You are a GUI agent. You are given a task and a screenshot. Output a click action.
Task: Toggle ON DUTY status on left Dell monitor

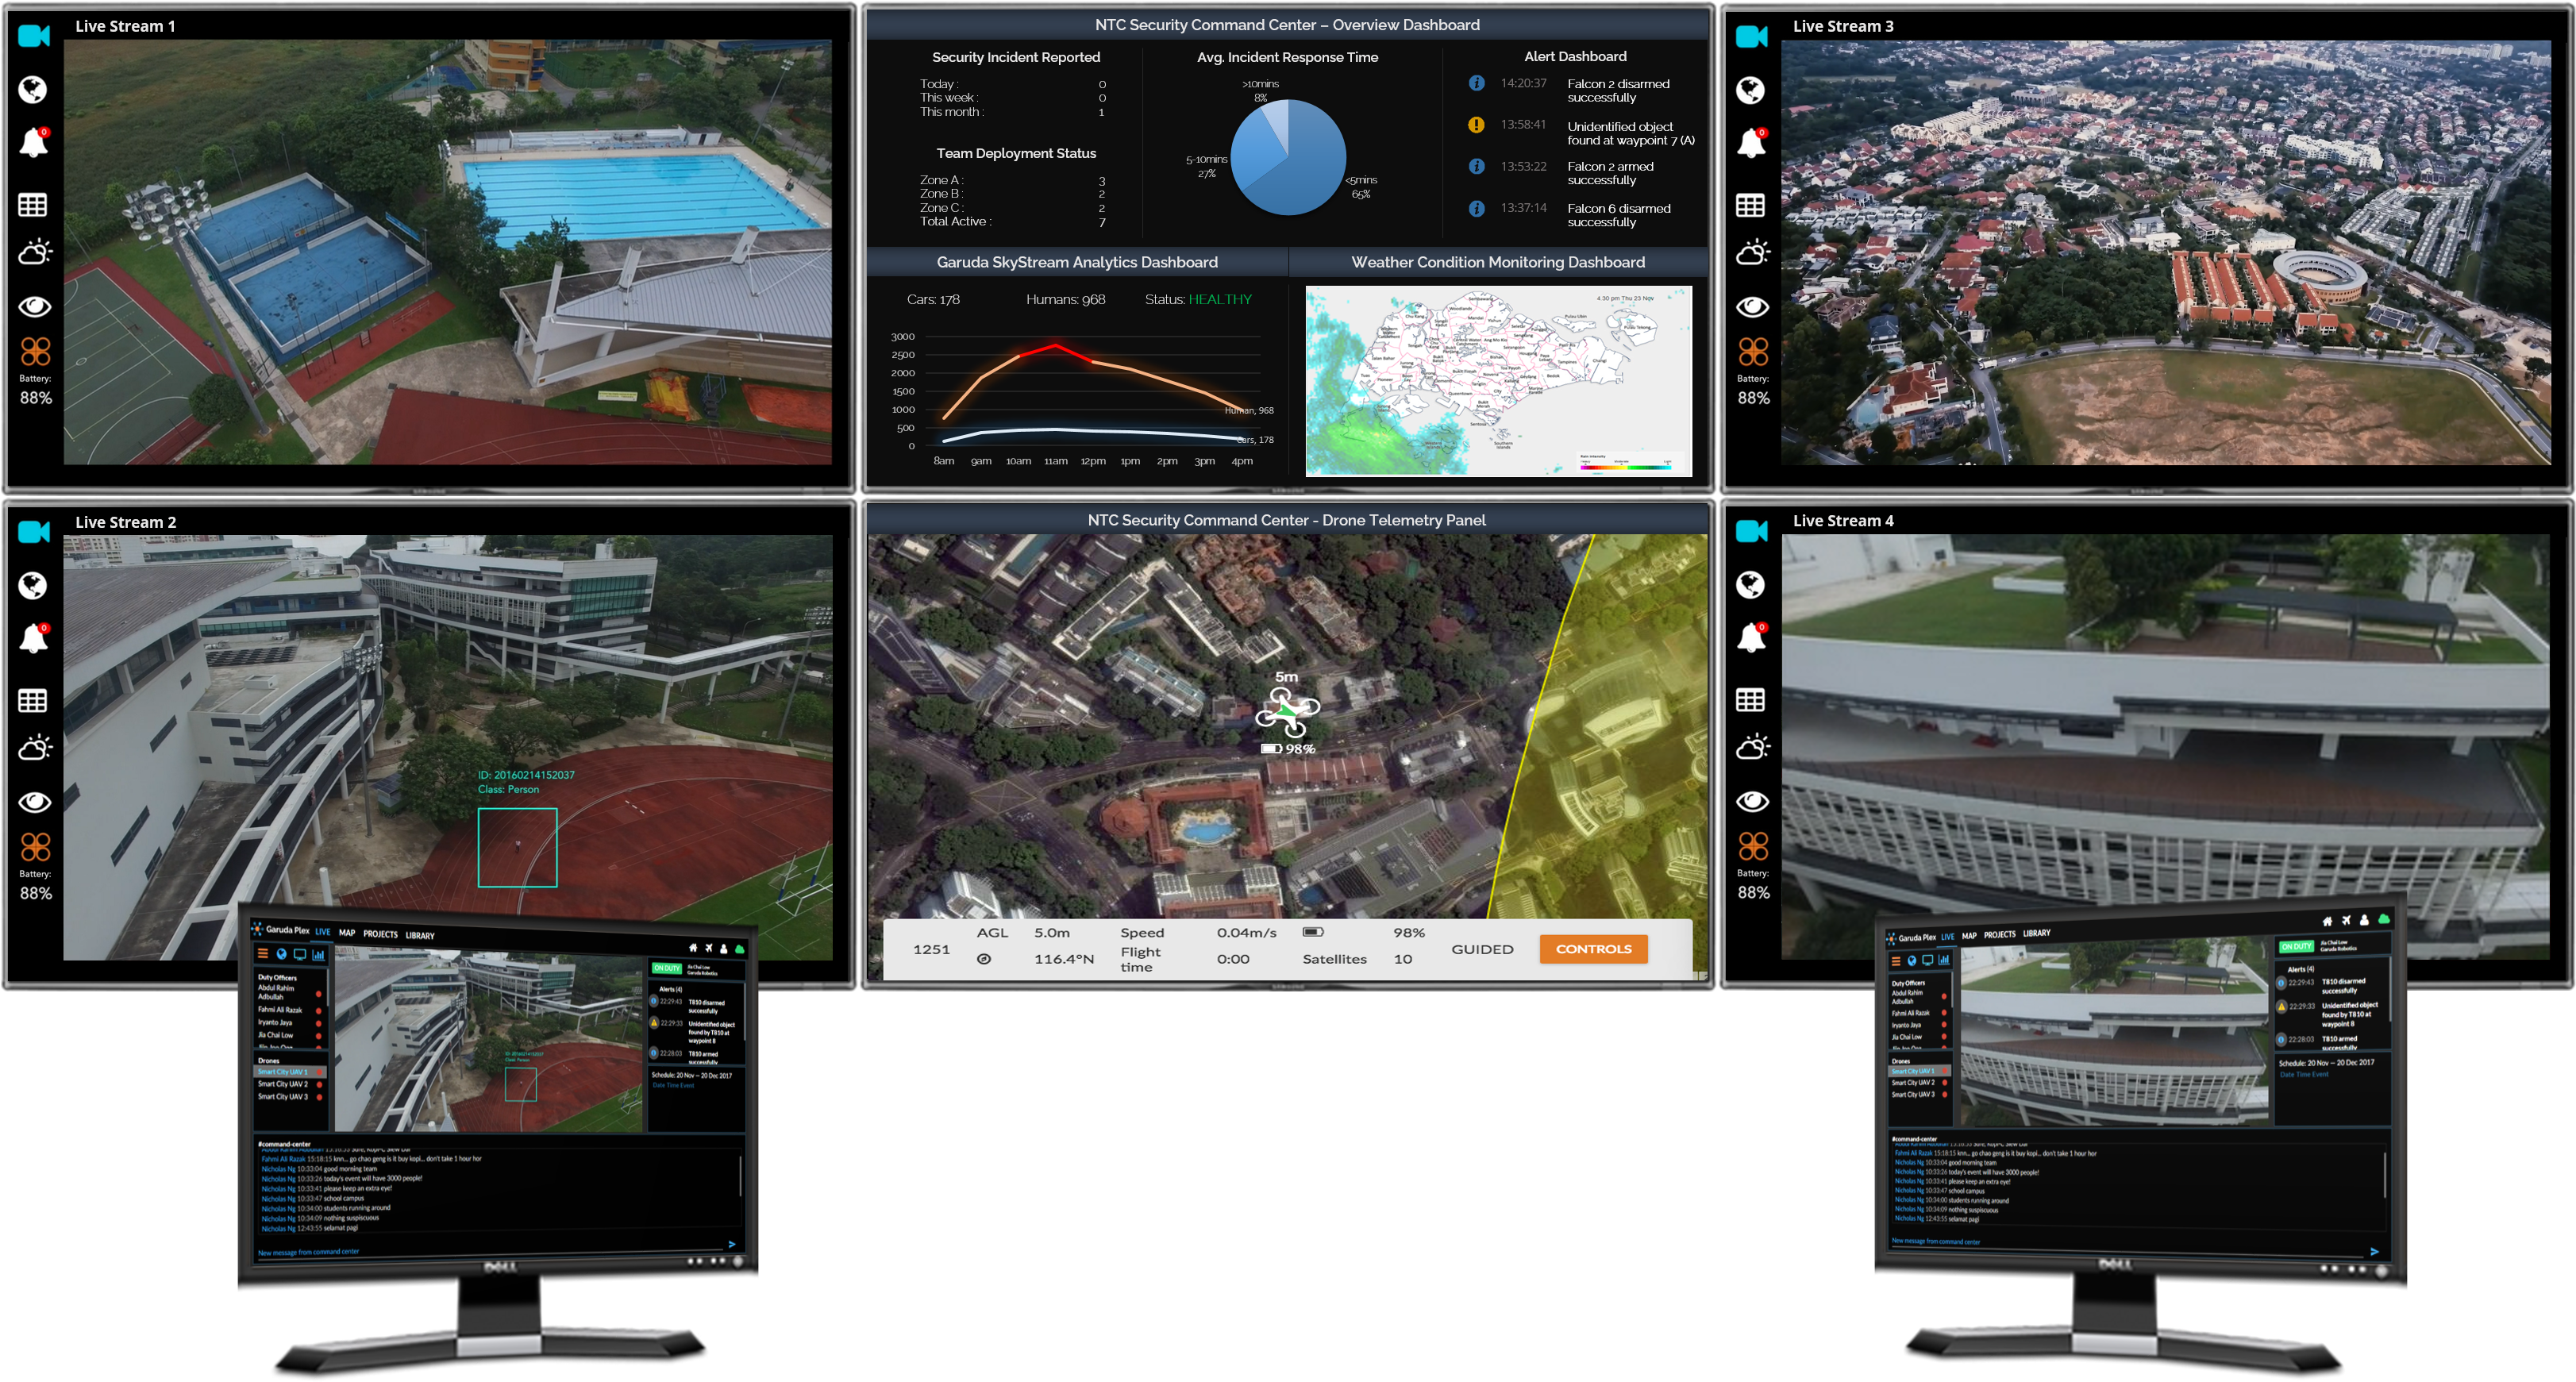pos(666,968)
